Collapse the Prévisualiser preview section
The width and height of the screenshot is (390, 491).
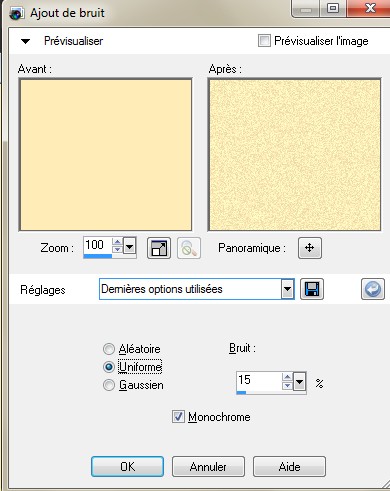(x=26, y=41)
